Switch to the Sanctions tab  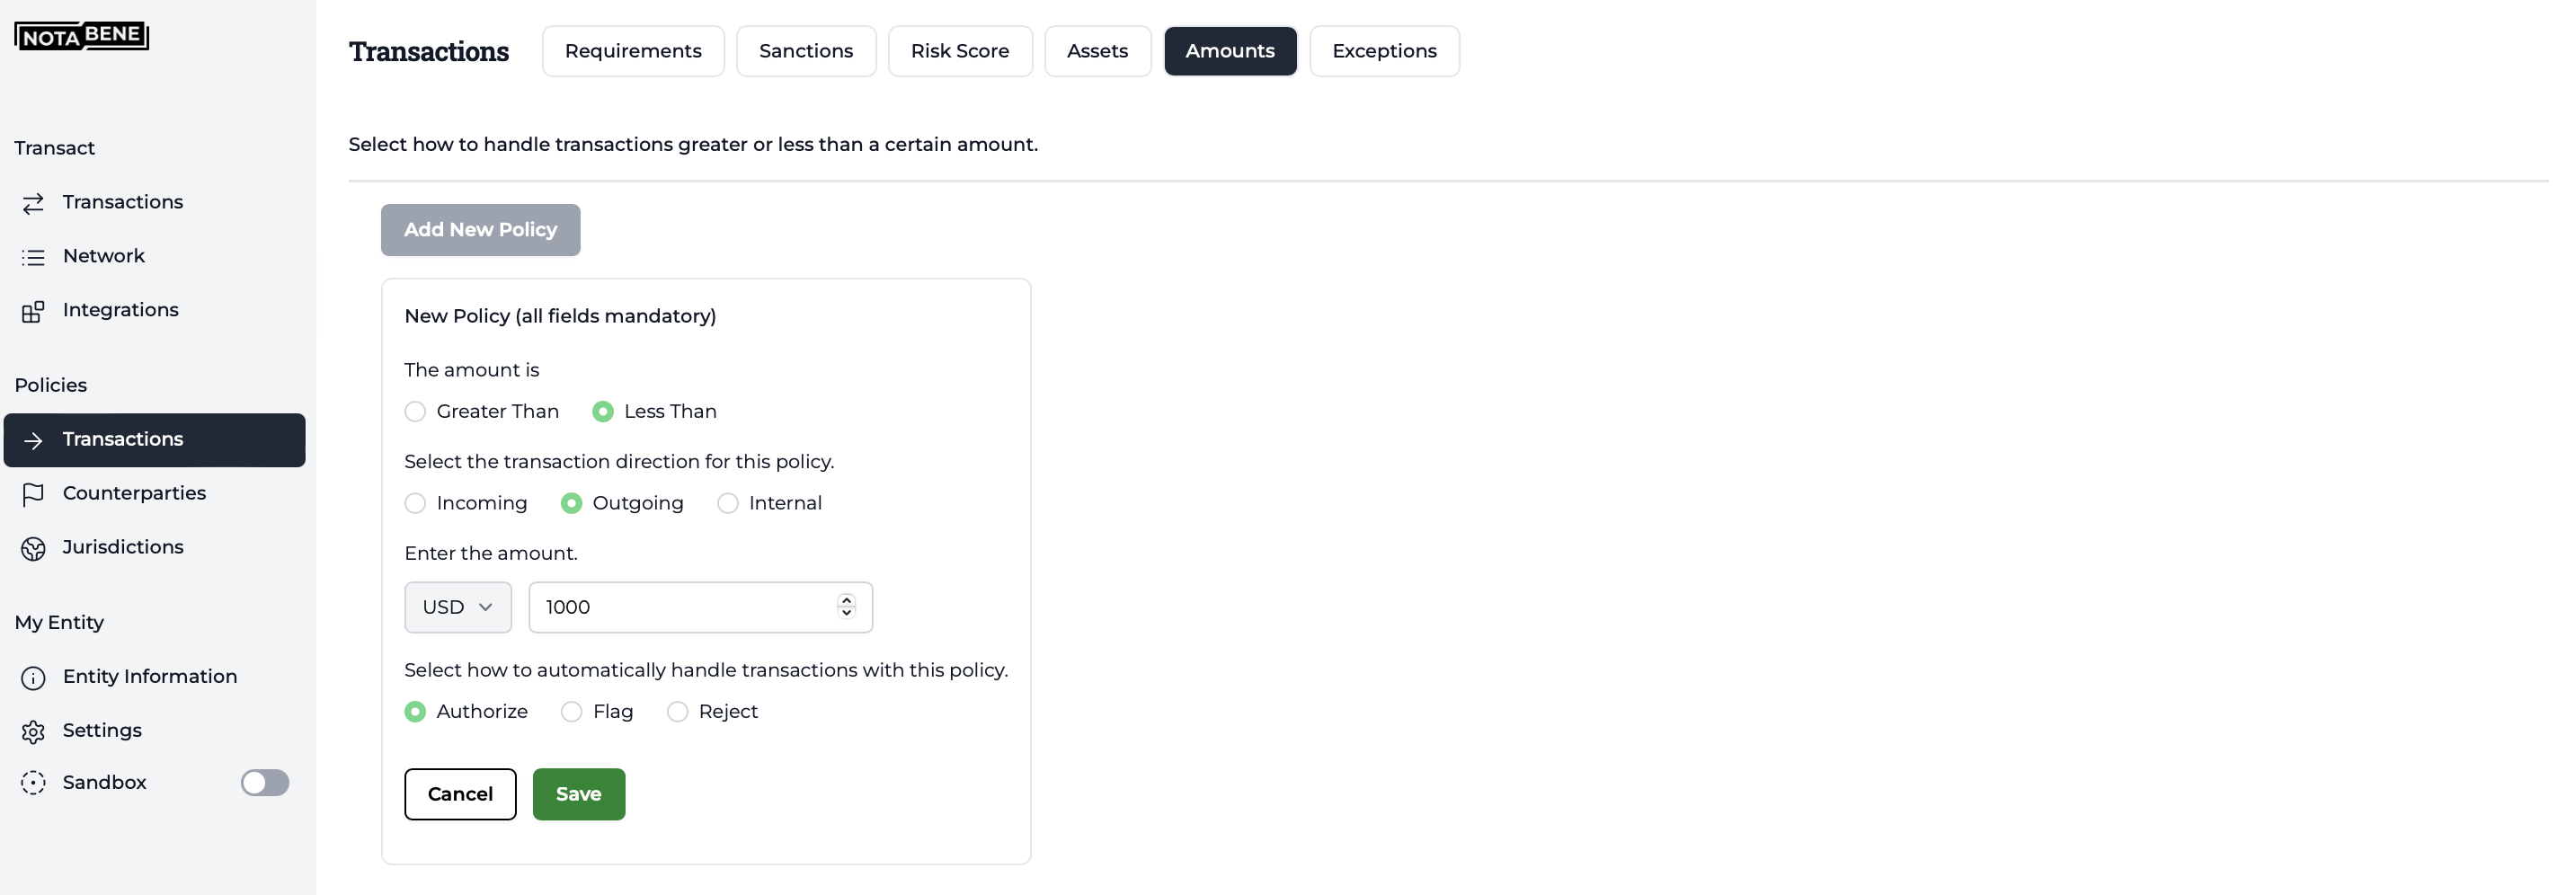click(806, 51)
